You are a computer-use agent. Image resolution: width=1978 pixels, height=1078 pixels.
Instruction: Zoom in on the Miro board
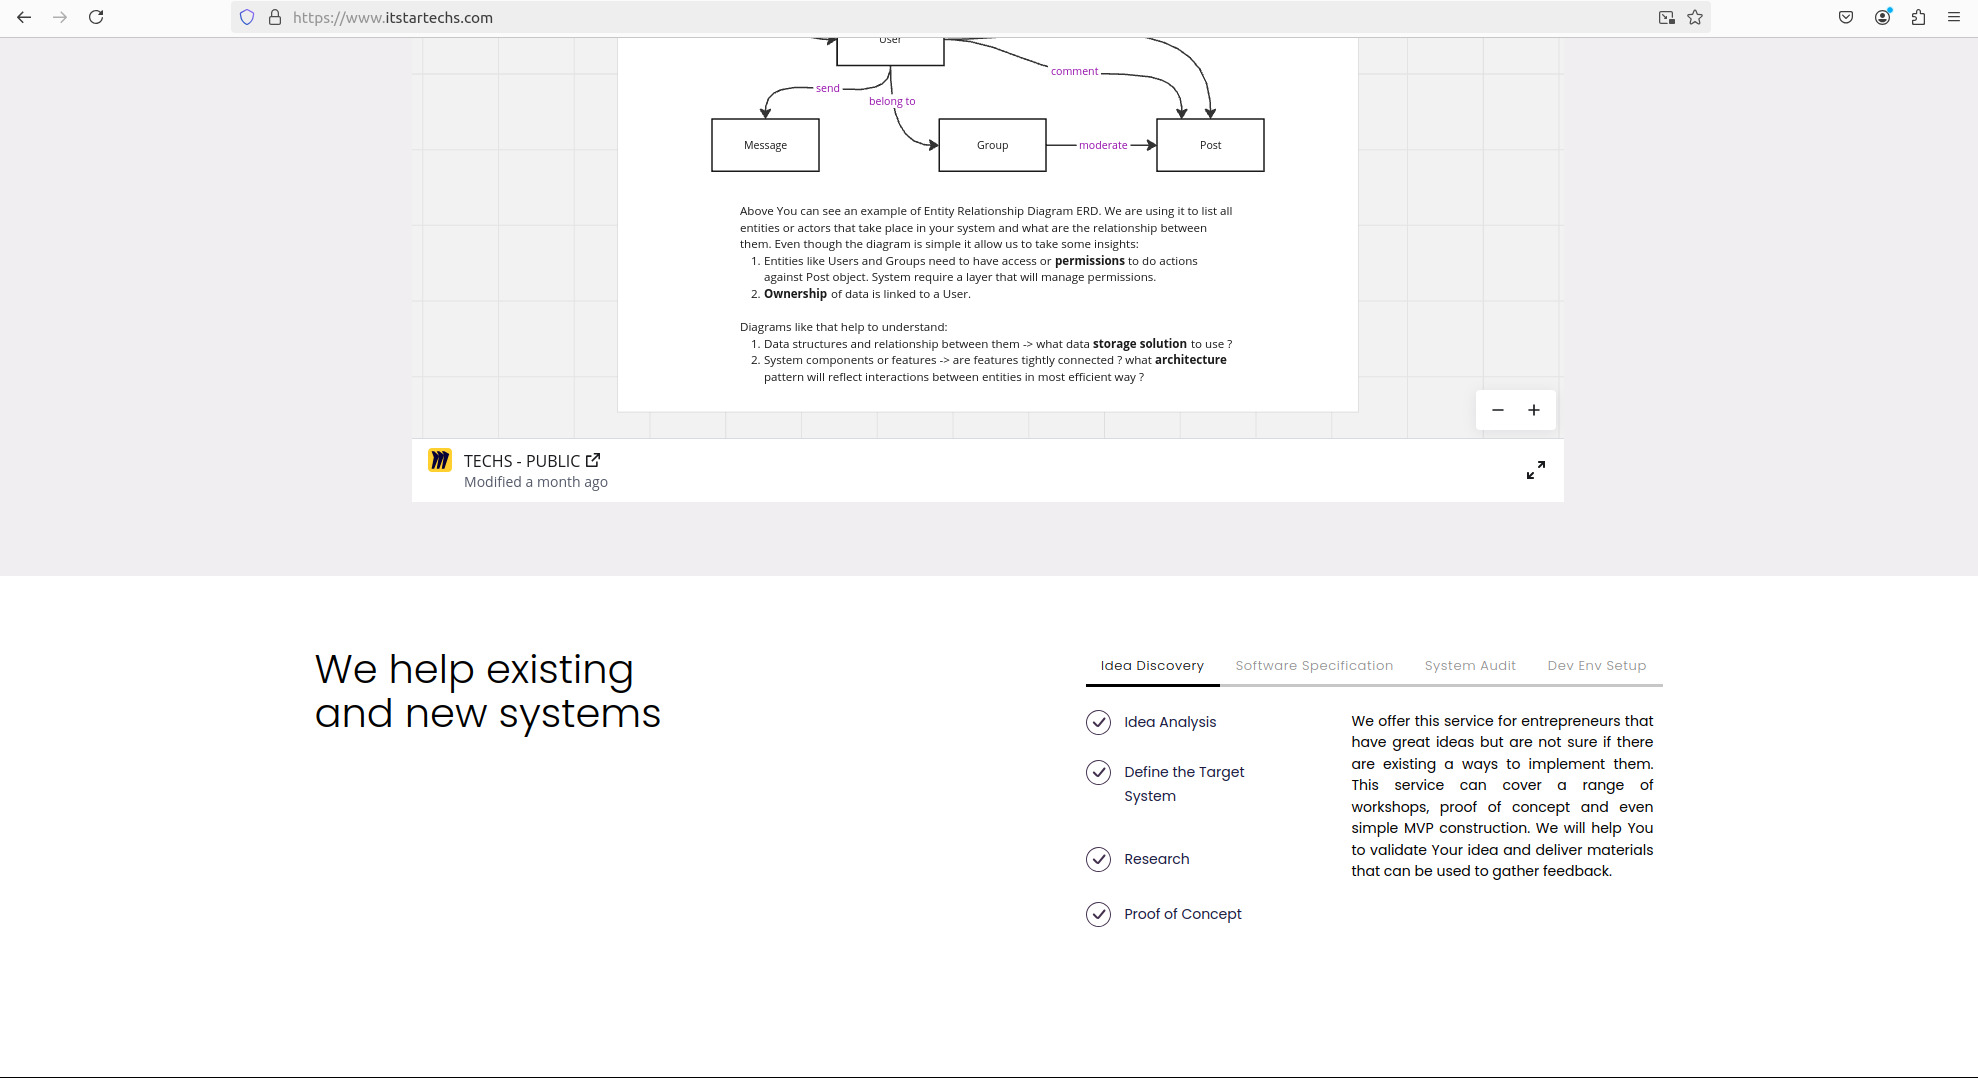[x=1534, y=410]
